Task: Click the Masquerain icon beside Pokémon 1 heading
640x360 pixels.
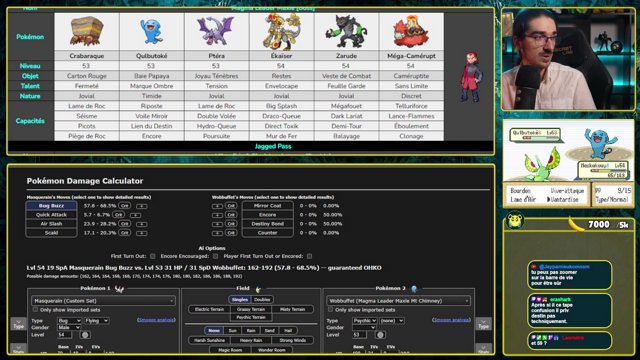Action: (119, 289)
